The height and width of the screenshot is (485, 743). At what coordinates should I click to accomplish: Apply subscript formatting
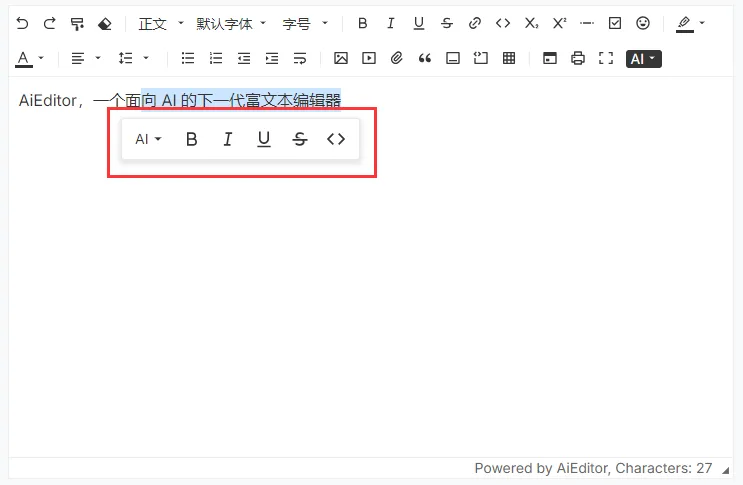pyautogui.click(x=531, y=23)
